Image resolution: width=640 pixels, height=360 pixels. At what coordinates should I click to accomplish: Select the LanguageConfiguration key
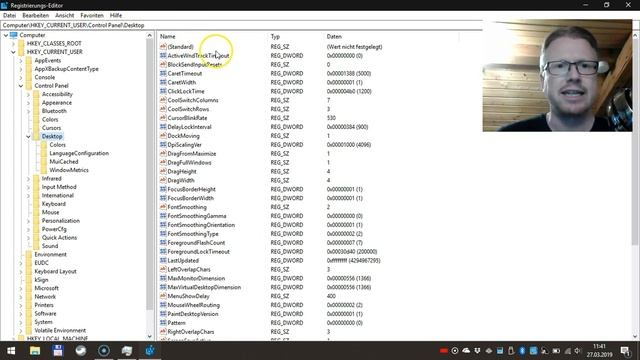[x=79, y=153]
